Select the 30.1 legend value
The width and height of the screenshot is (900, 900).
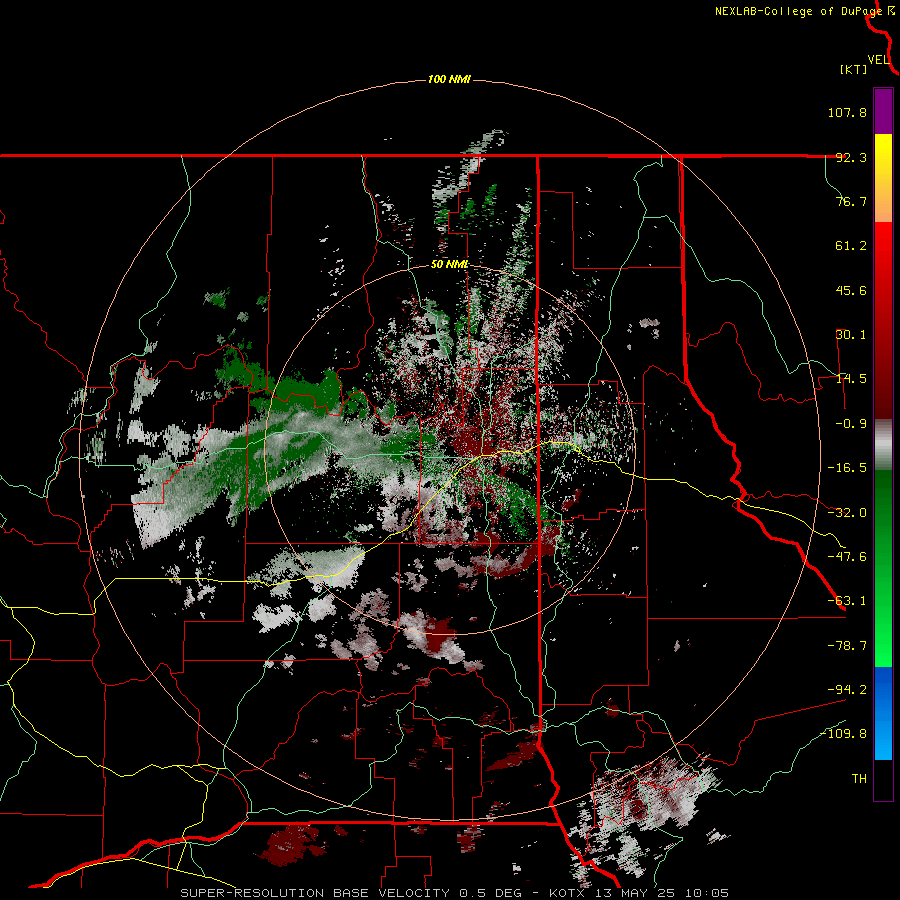[x=851, y=335]
